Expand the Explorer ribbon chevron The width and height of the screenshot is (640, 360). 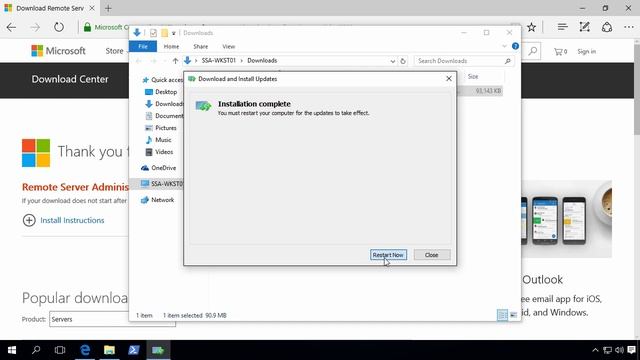coord(504,46)
